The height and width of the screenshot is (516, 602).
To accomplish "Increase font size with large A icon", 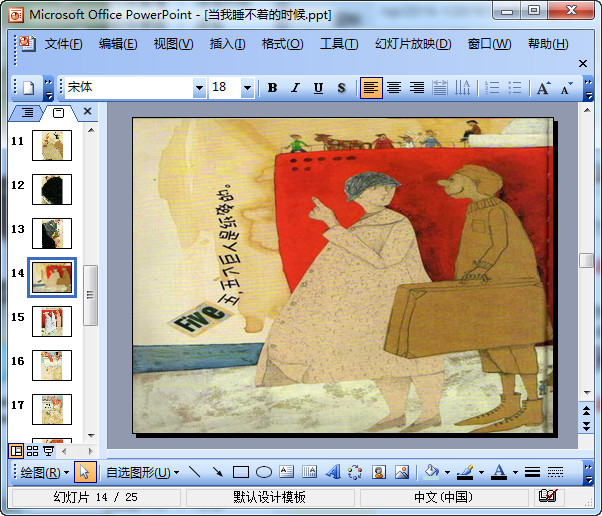I will (x=543, y=88).
